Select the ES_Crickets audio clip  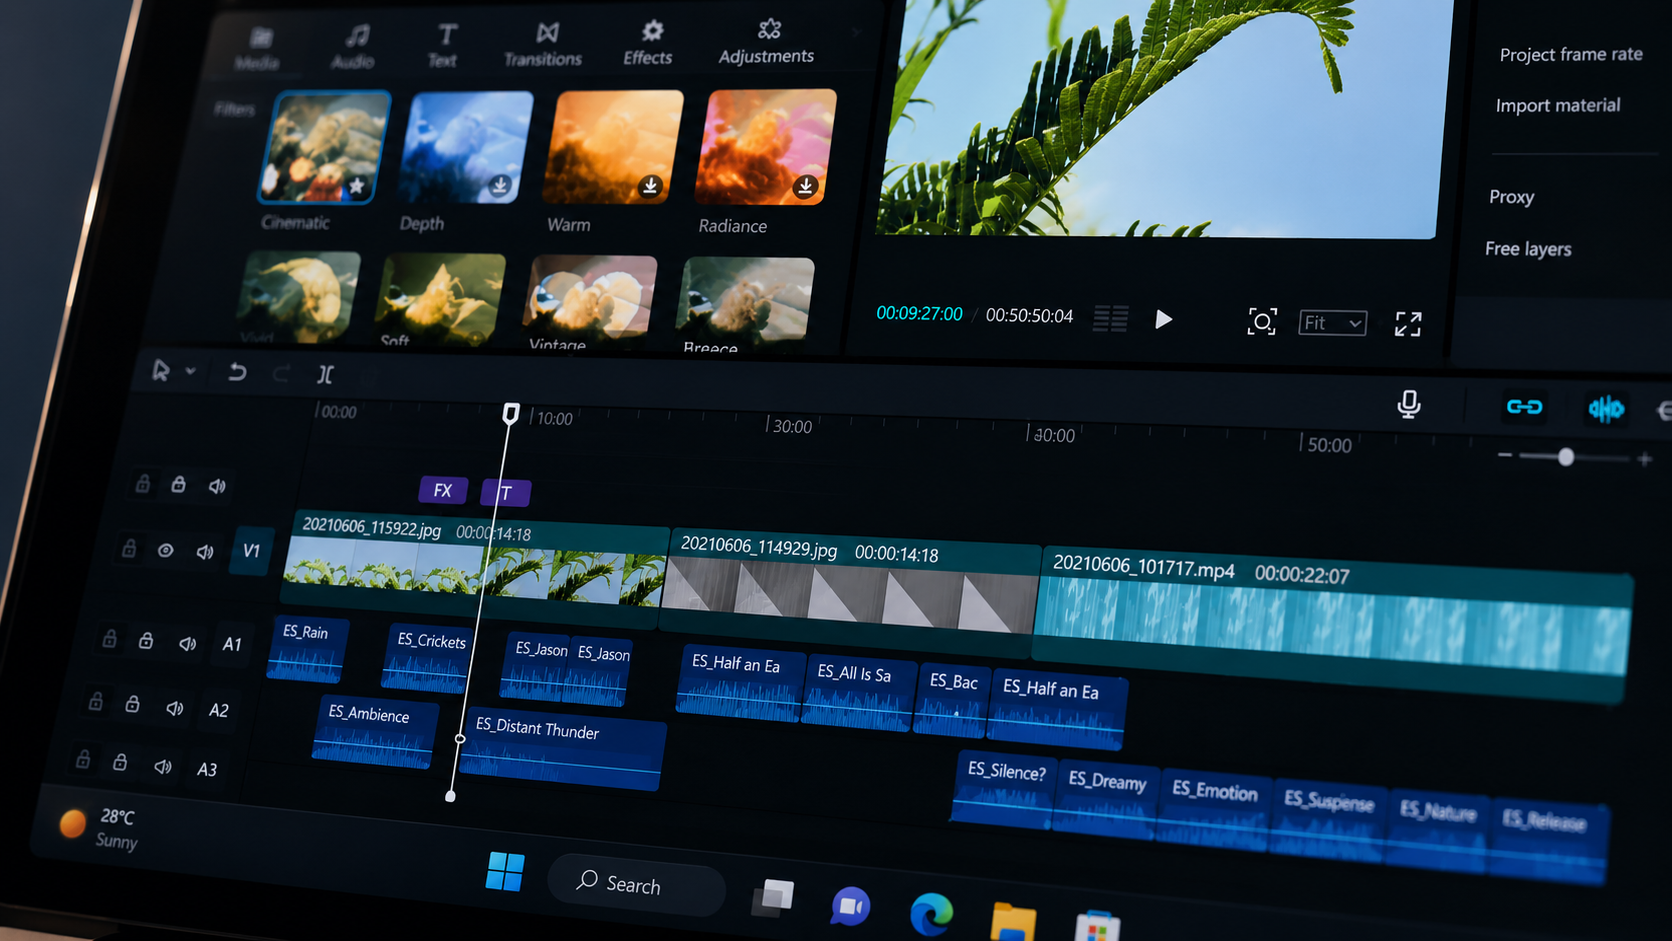pyautogui.click(x=427, y=659)
